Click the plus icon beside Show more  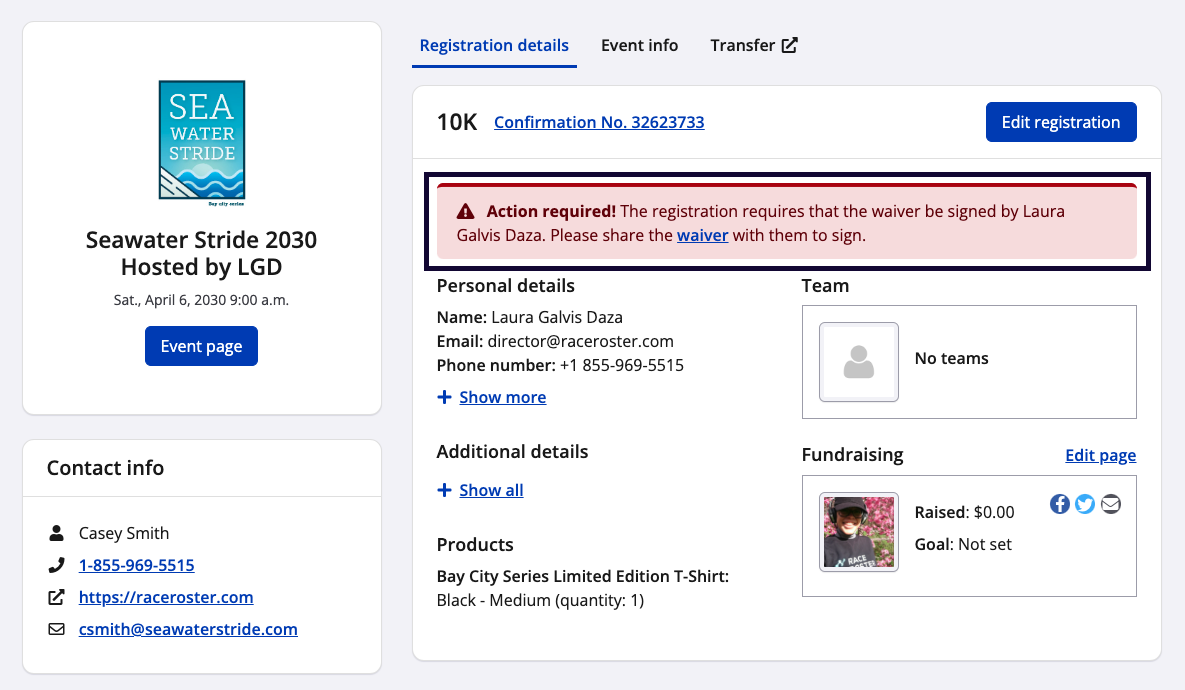click(444, 398)
